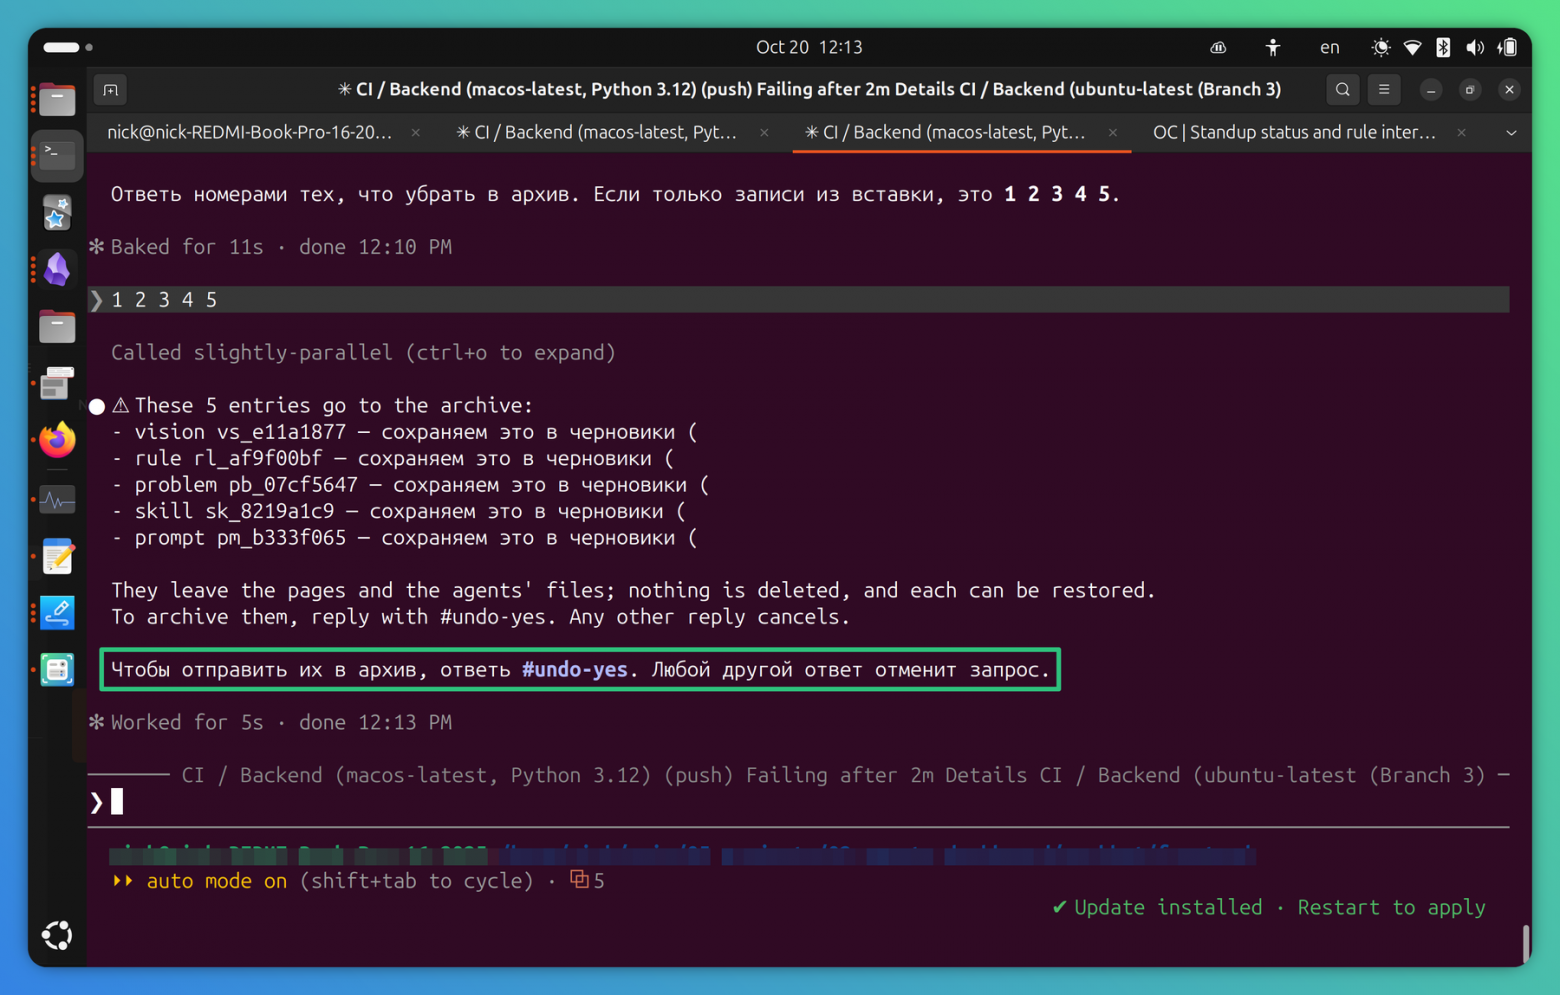The image size is (1560, 995).
Task: Open accessibility menu in top bar
Action: point(1272,47)
